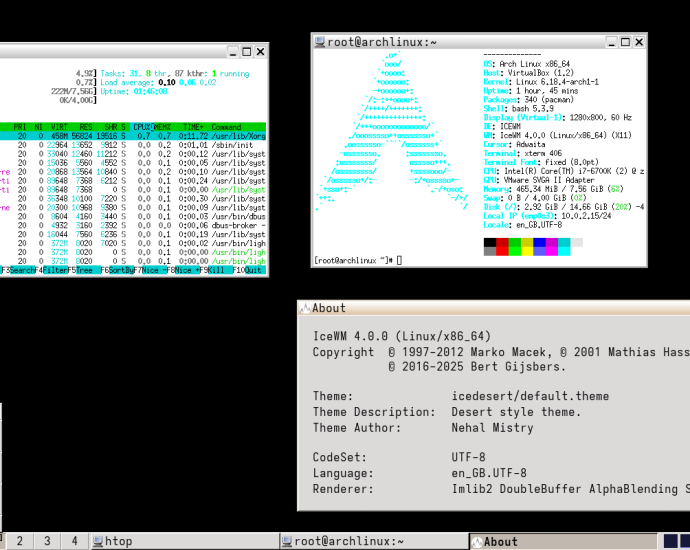Sort htop by CPU% column header
The image size is (690, 550).
[x=143, y=127]
